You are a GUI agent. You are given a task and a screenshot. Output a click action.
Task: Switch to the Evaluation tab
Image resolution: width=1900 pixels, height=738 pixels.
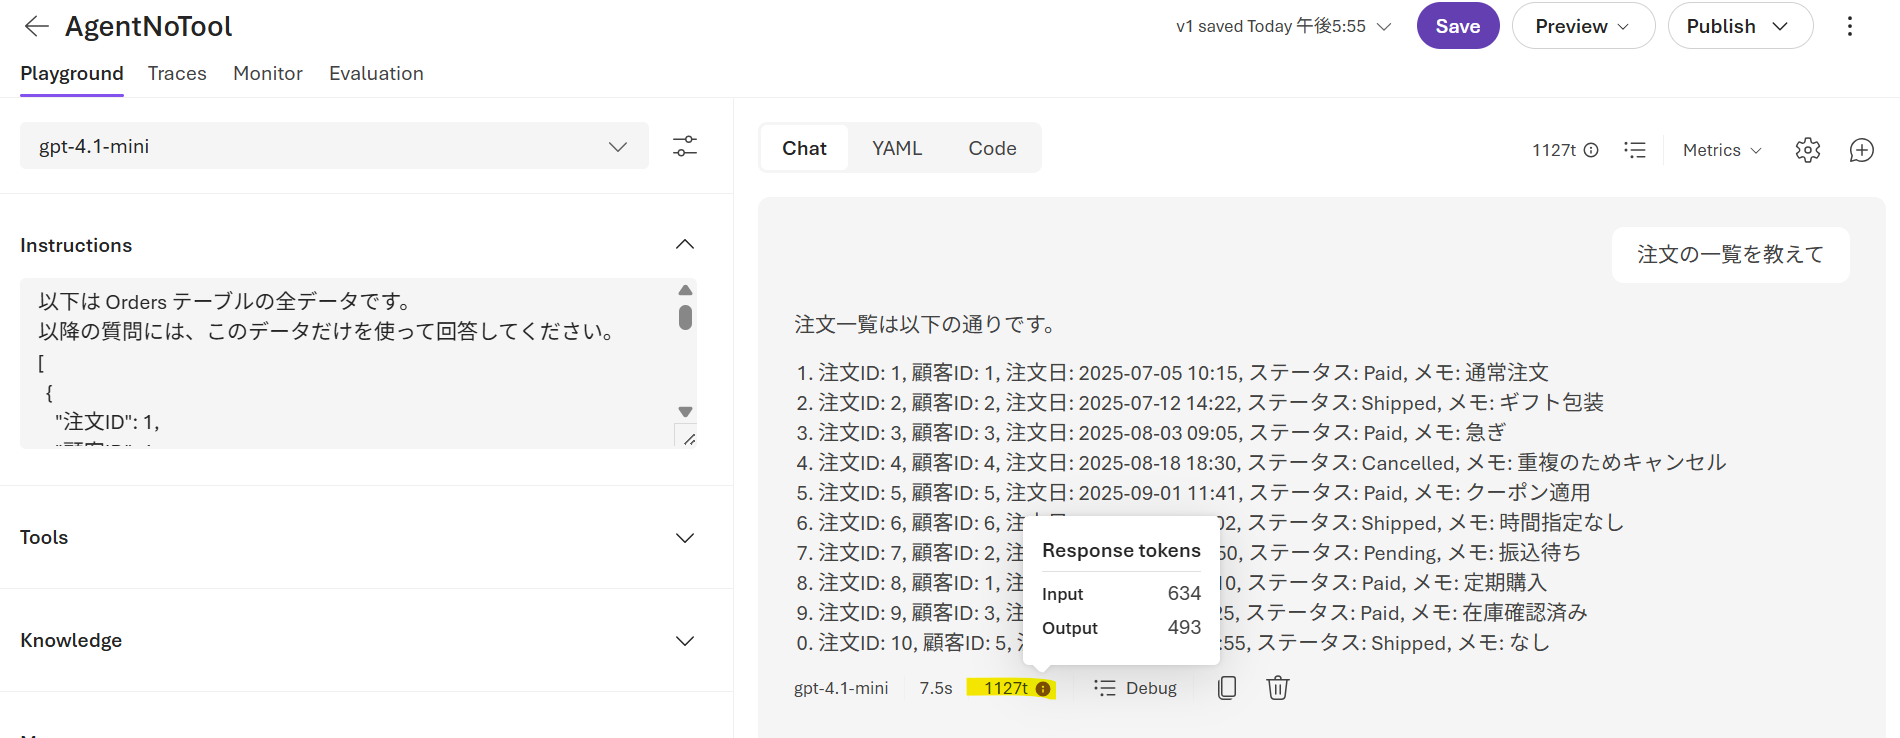click(x=376, y=73)
